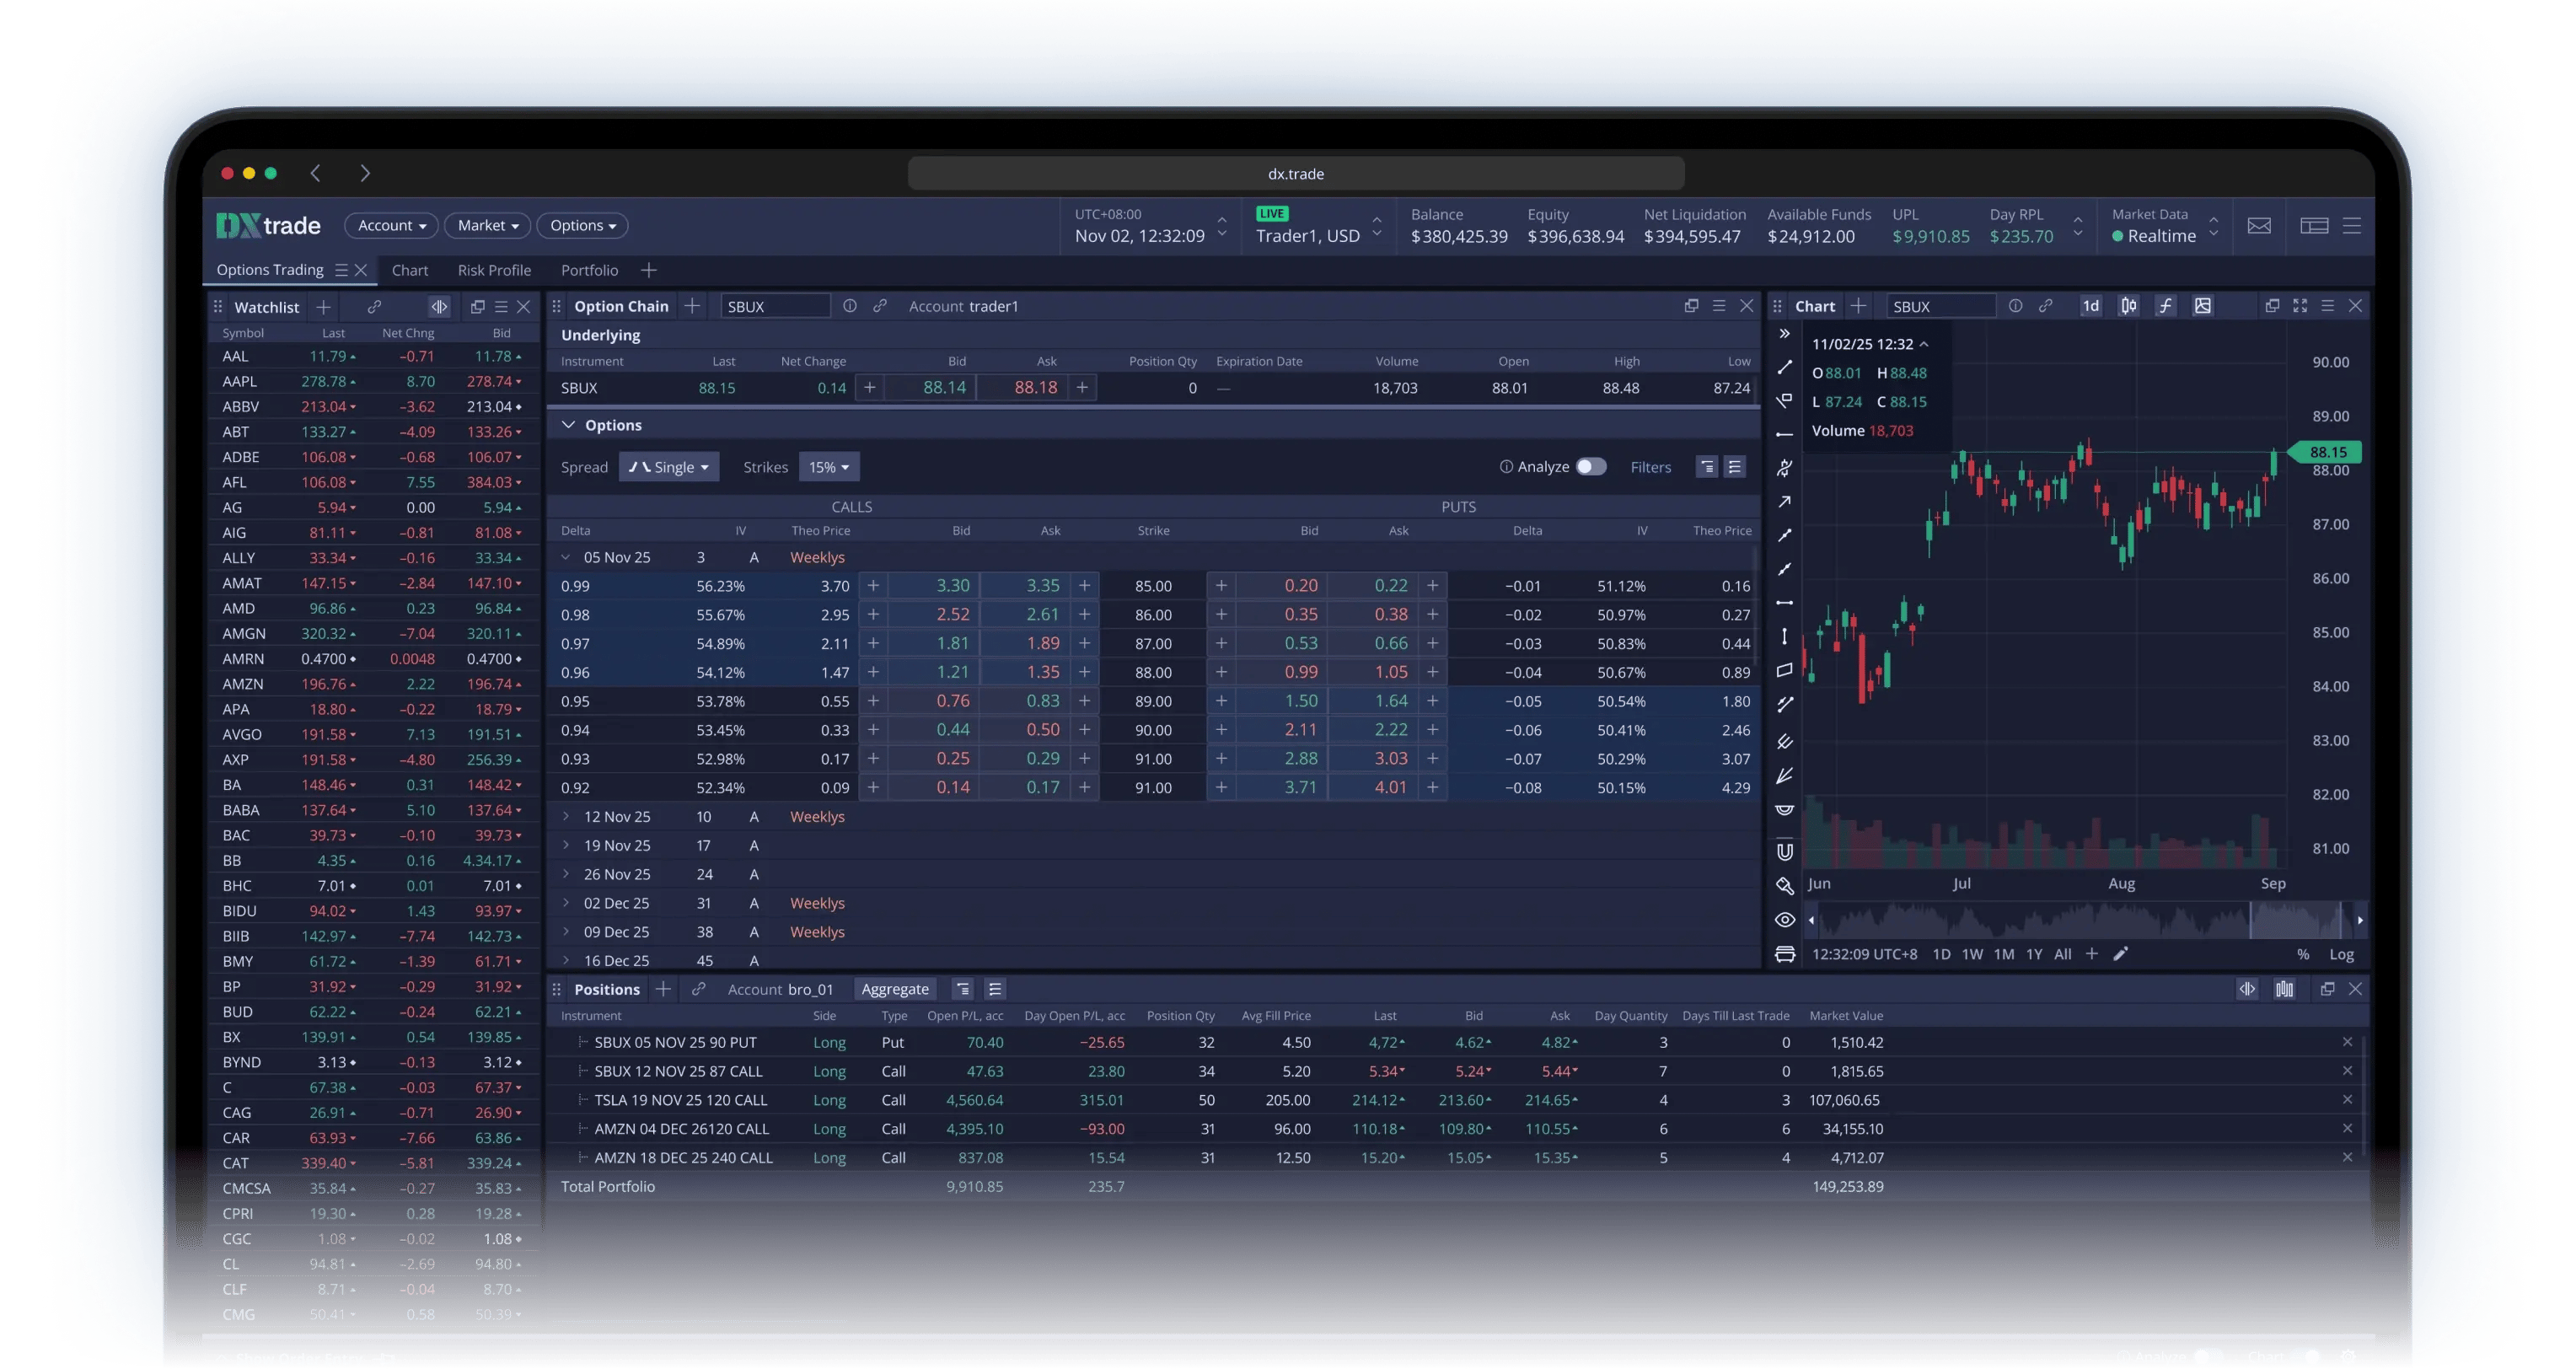Click the SBUX symbol field in Option Chain
The image size is (2576, 1369).
[775, 306]
